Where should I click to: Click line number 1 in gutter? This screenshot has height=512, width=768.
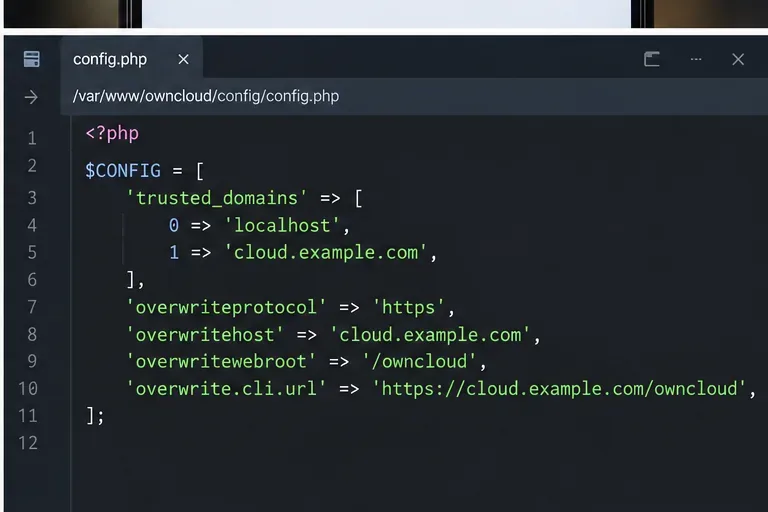pyautogui.click(x=32, y=138)
